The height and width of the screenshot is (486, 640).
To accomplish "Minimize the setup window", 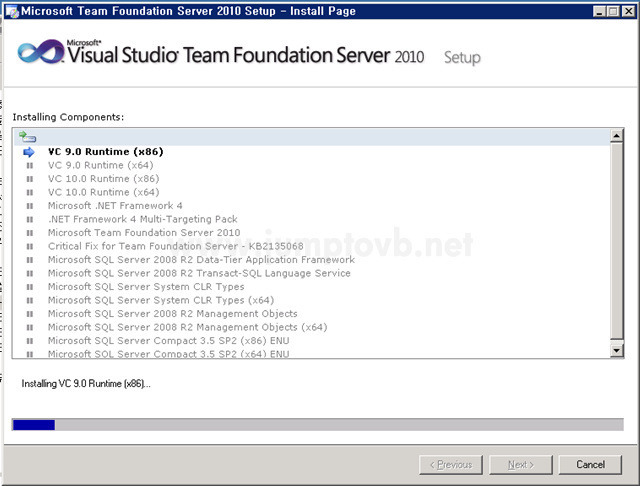I will pos(599,11).
